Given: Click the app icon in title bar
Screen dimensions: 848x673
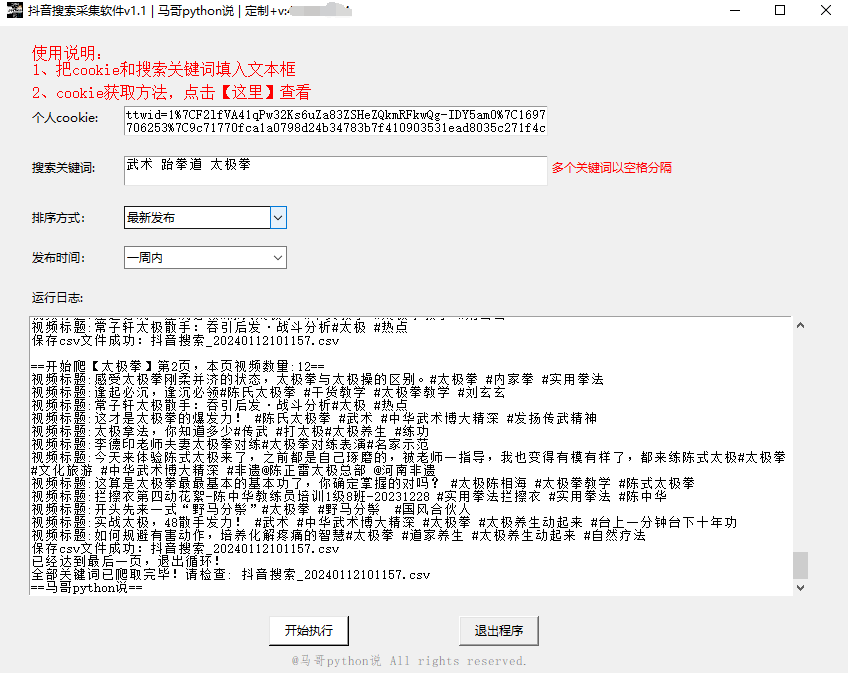Looking at the screenshot, I should [15, 10].
